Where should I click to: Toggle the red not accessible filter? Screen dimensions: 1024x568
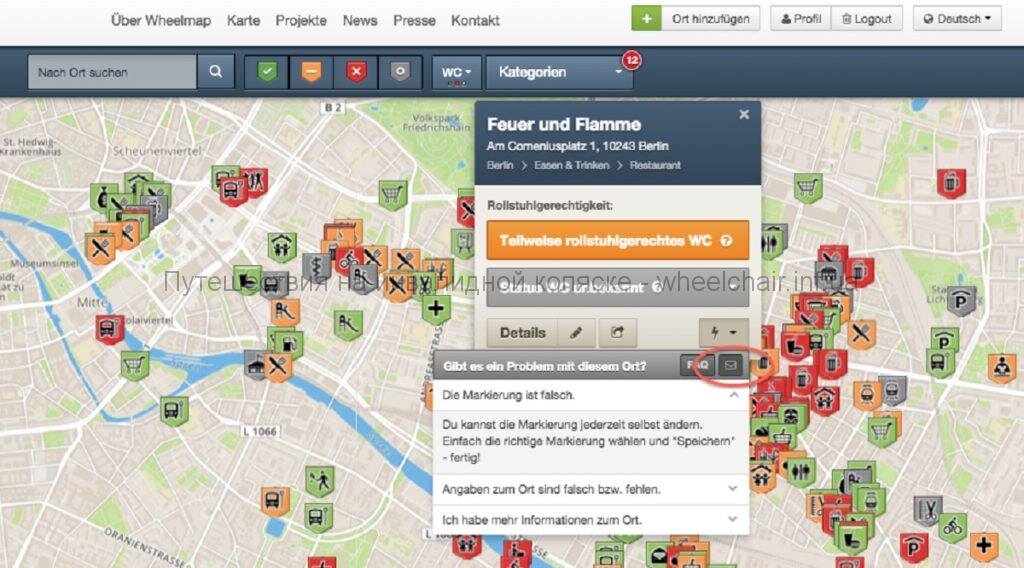point(355,72)
